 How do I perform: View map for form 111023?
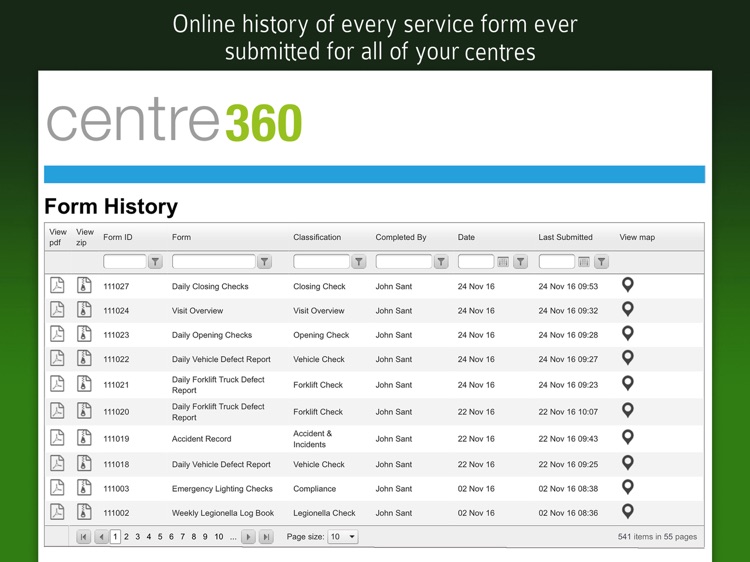628,333
